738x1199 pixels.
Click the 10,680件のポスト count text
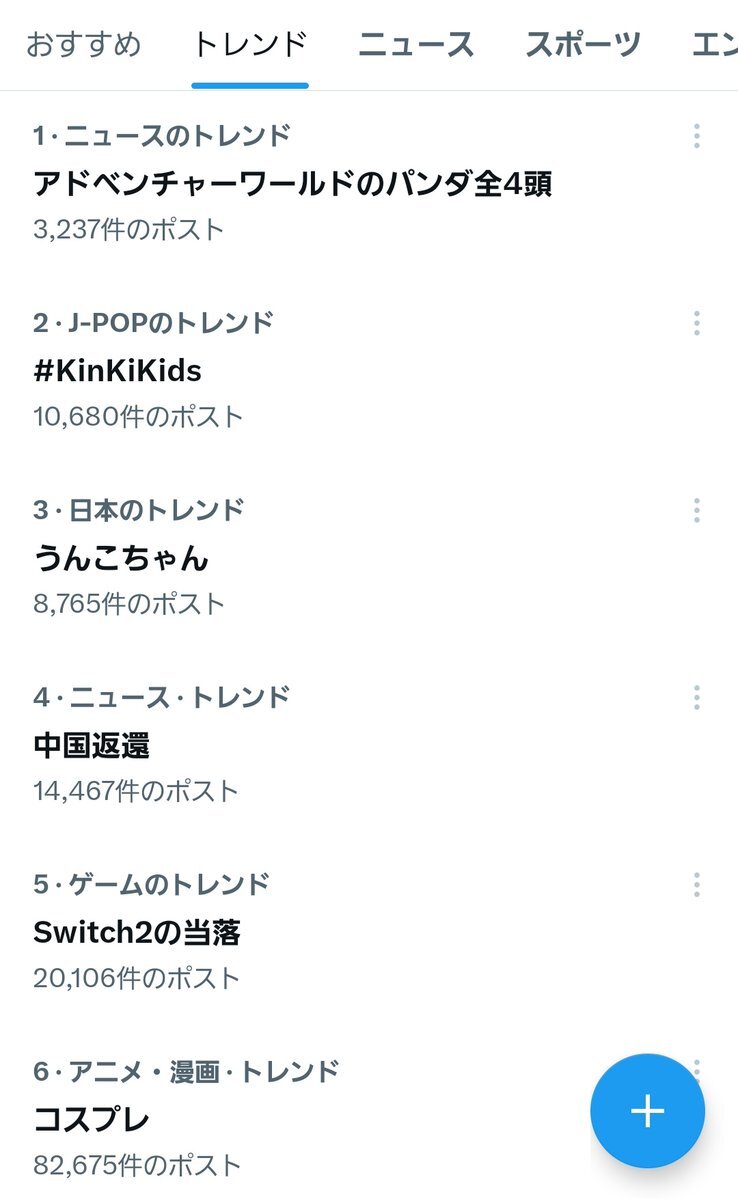point(138,416)
